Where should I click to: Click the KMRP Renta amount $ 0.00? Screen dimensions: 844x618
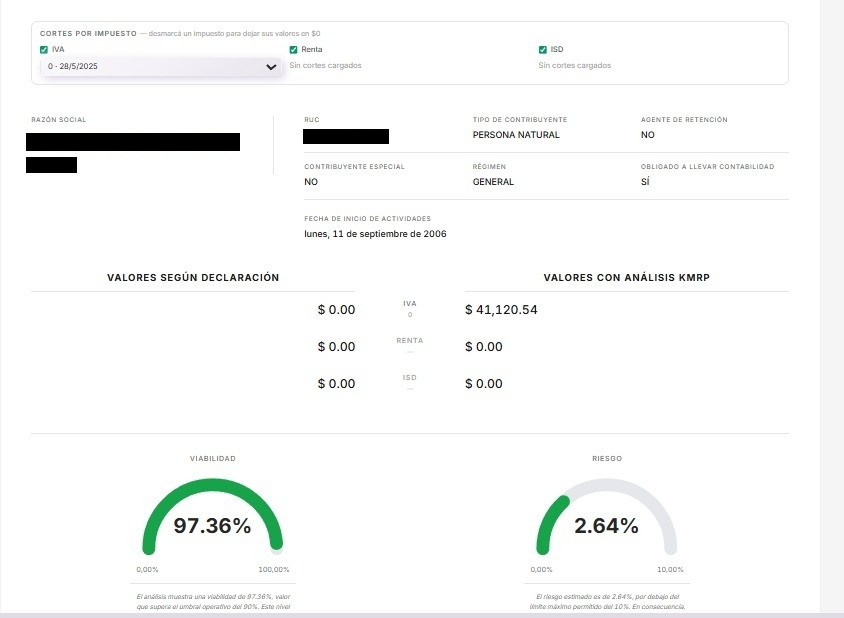[484, 347]
